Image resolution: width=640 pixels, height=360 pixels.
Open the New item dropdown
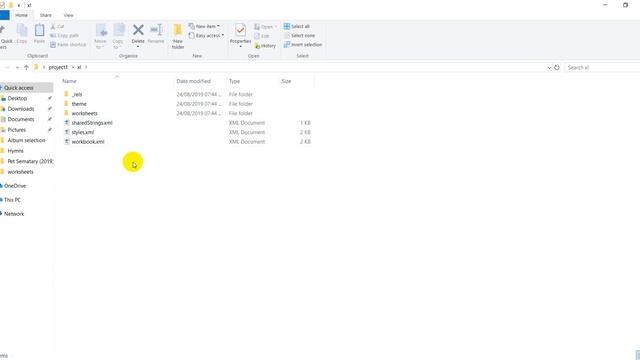(x=204, y=26)
